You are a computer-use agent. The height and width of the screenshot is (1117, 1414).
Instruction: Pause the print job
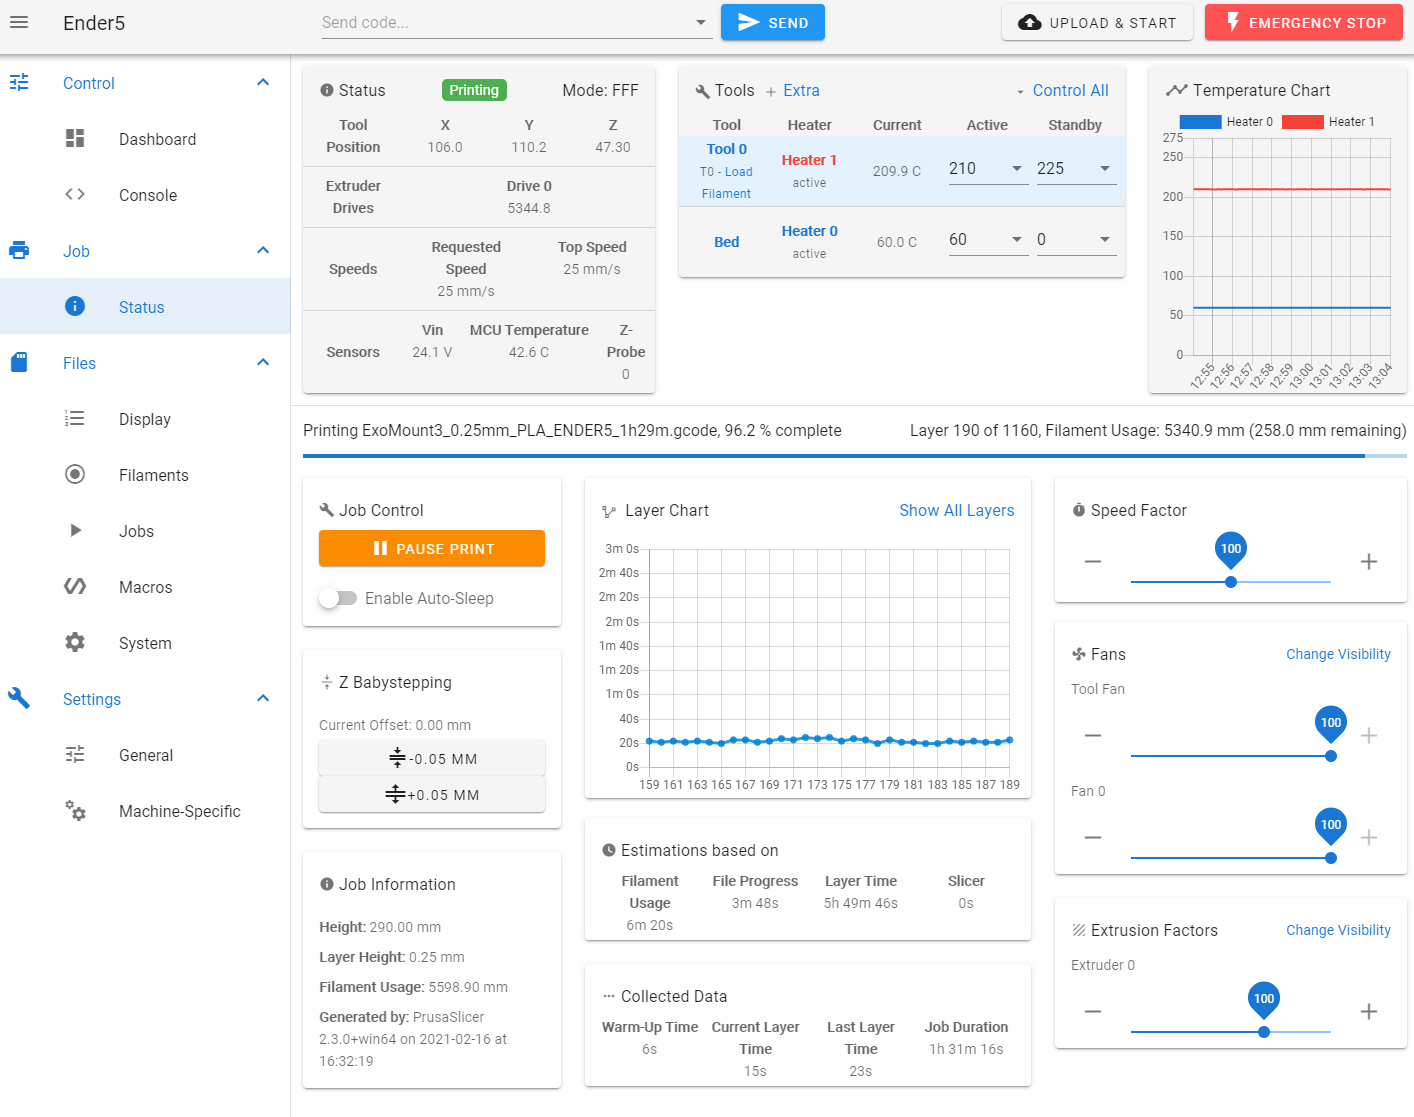[432, 548]
